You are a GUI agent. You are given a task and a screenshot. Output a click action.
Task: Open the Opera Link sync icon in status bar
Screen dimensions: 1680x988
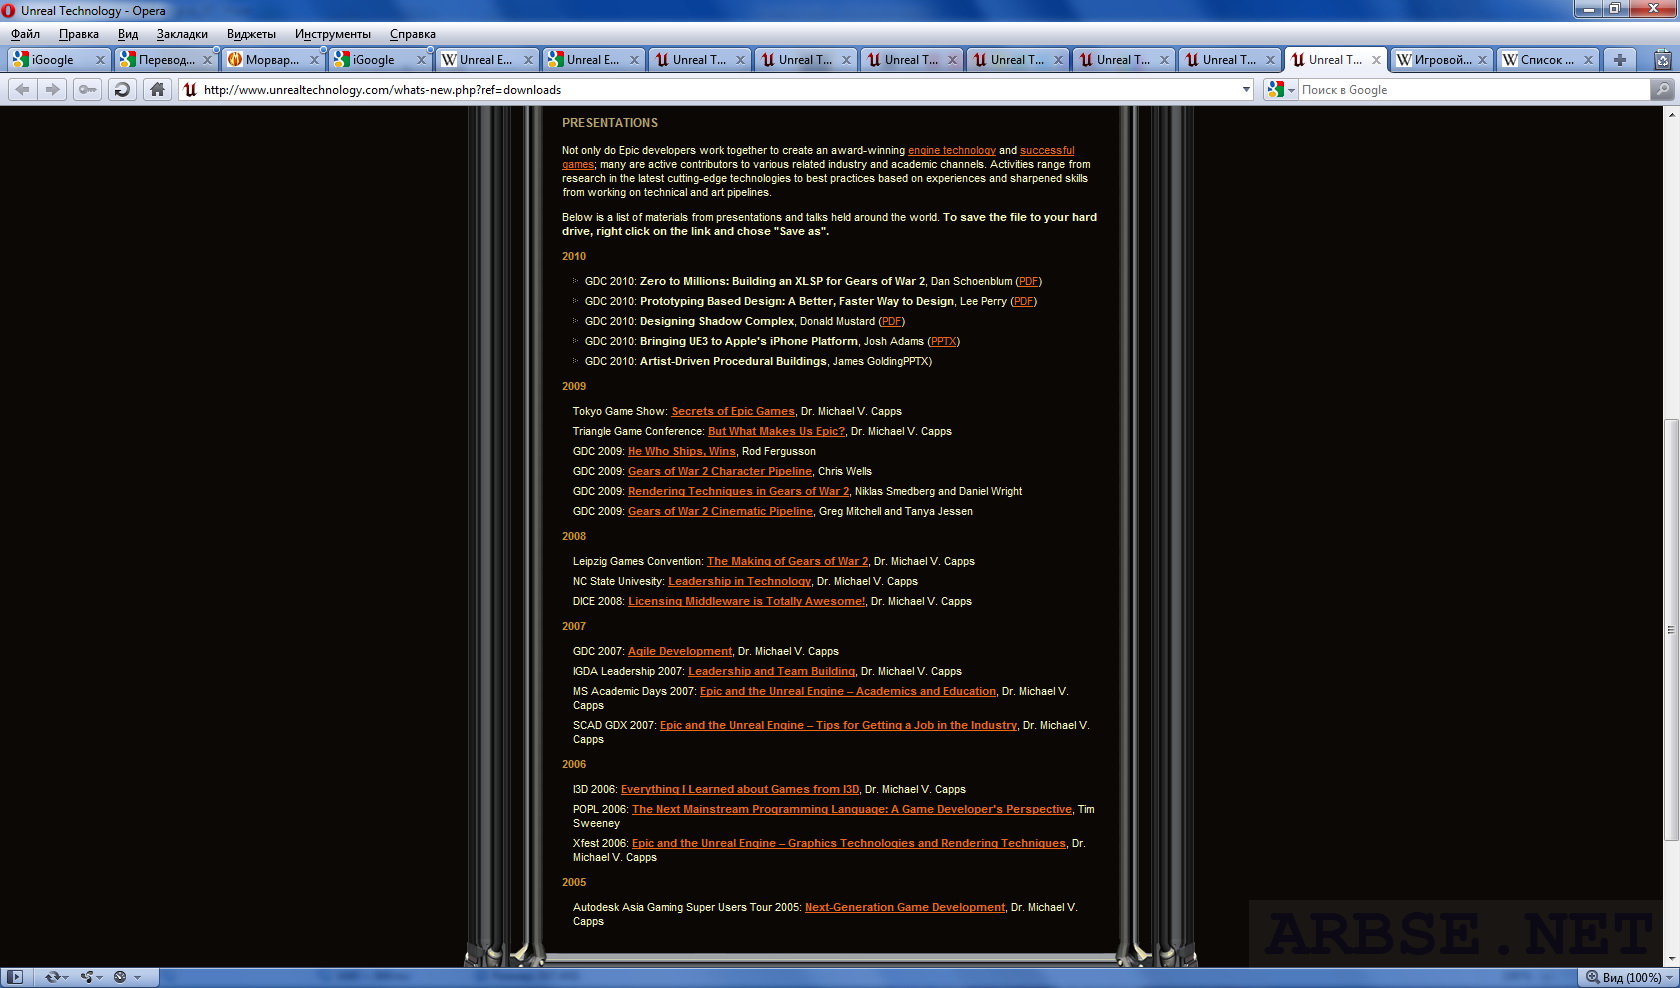tap(53, 977)
